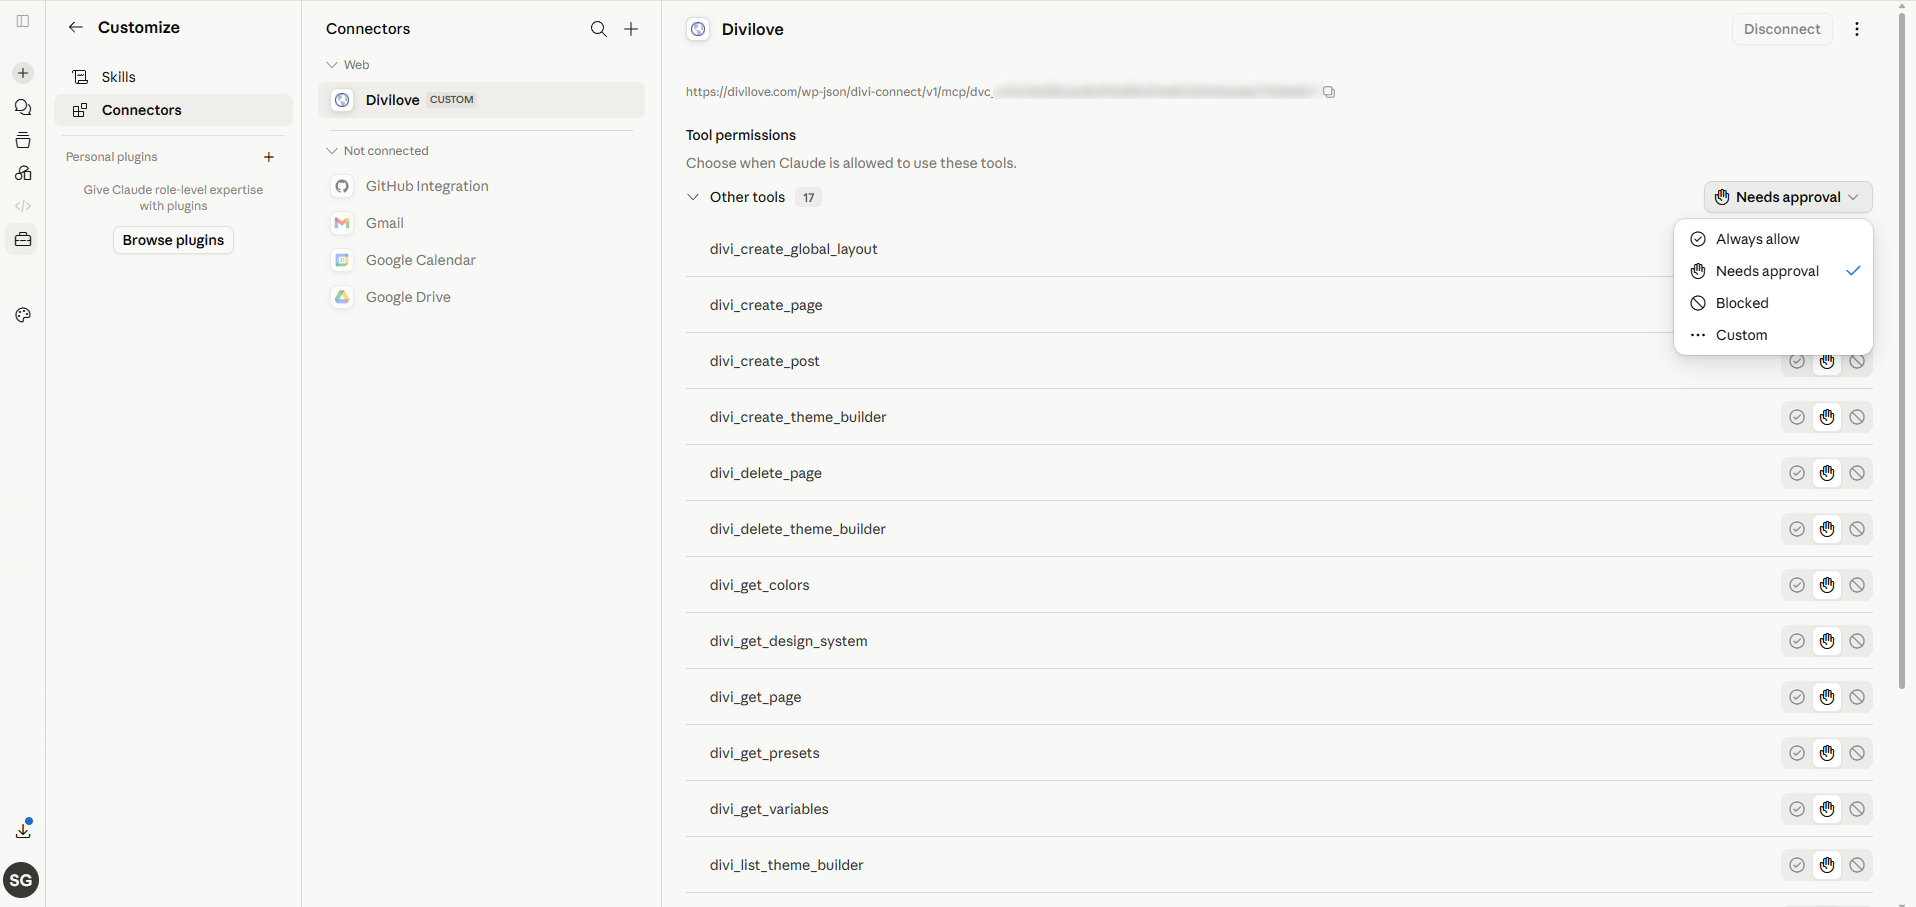Open the Artifacts icon in sidebar
The image size is (1916, 907).
coord(23,173)
